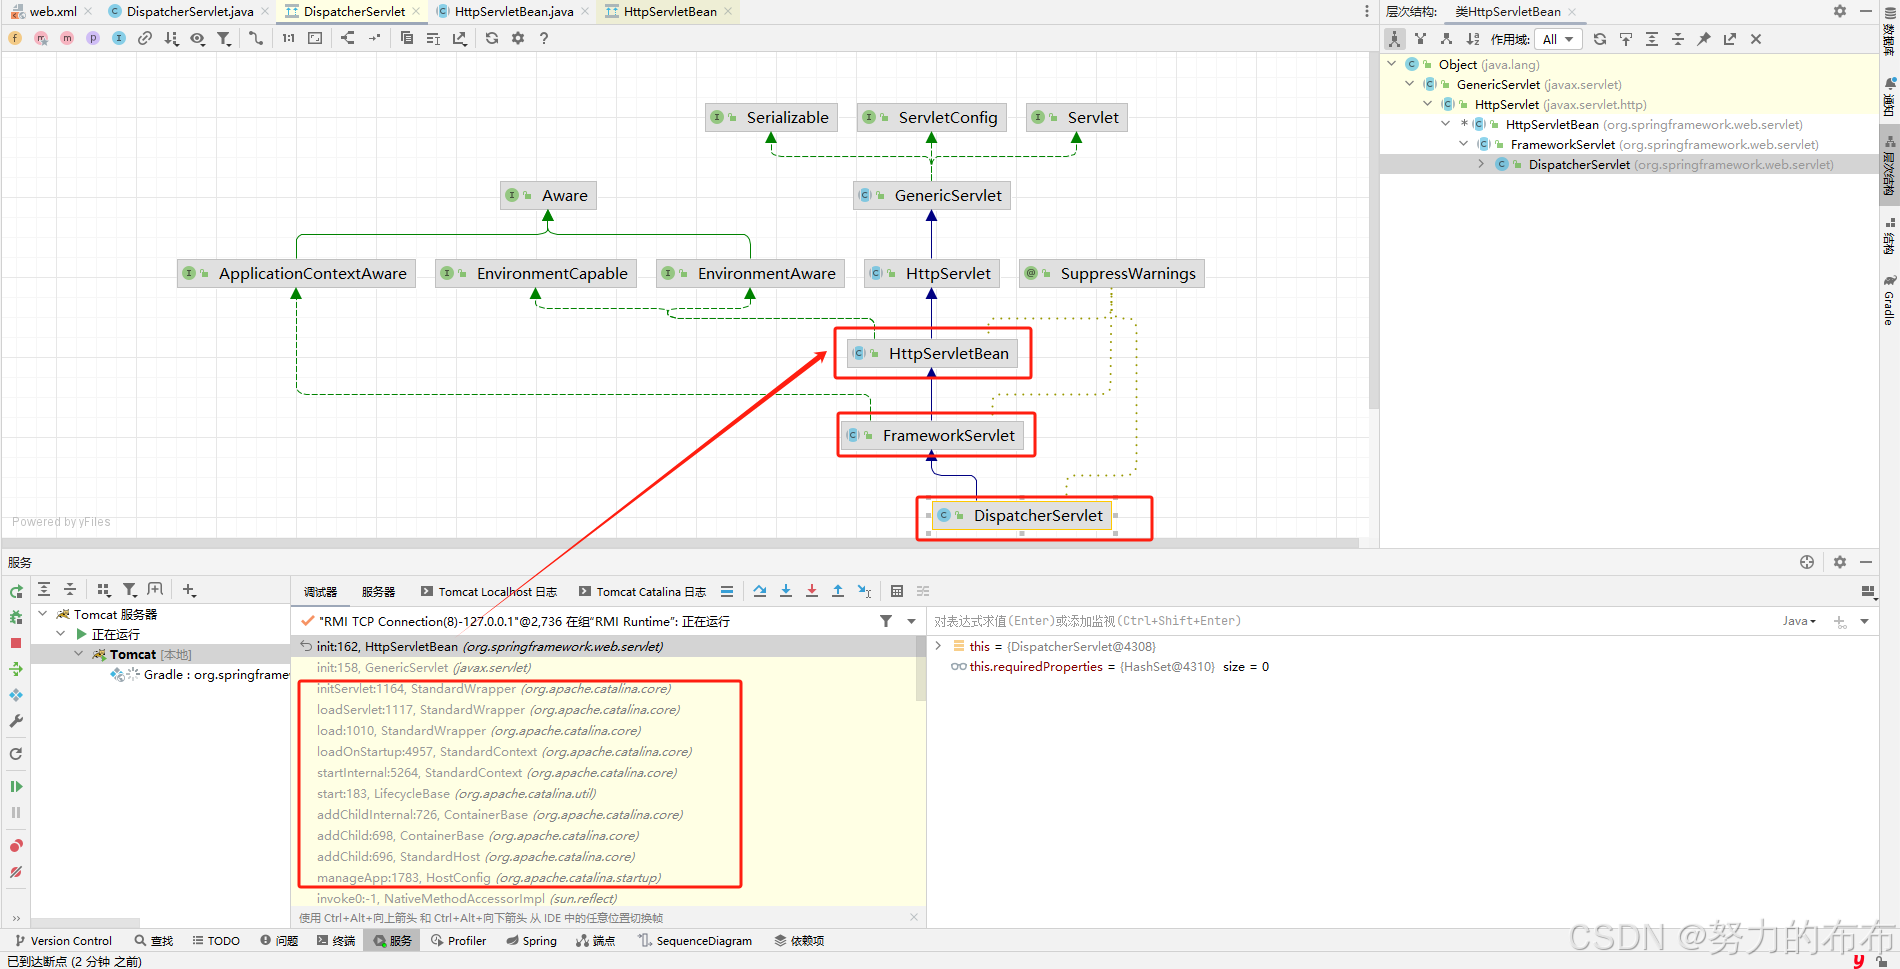Open 服务器 tab in services panel
This screenshot has height=969, width=1900.
[378, 592]
